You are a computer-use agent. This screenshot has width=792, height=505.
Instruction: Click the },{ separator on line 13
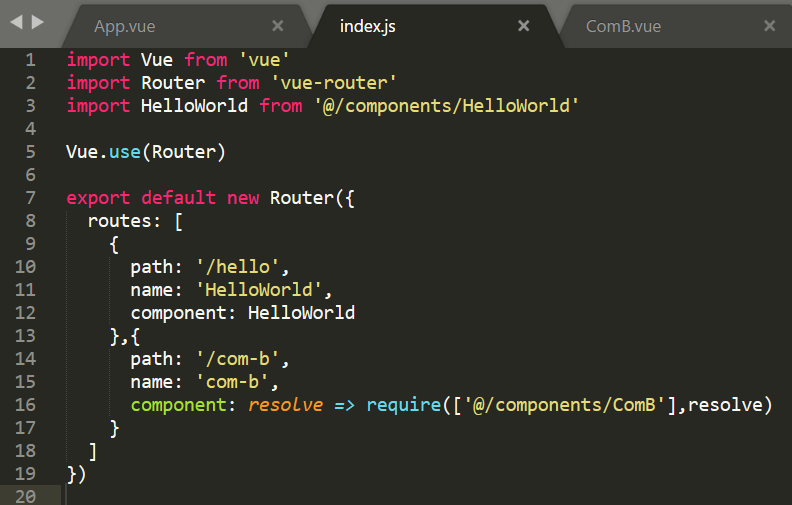[x=125, y=336]
